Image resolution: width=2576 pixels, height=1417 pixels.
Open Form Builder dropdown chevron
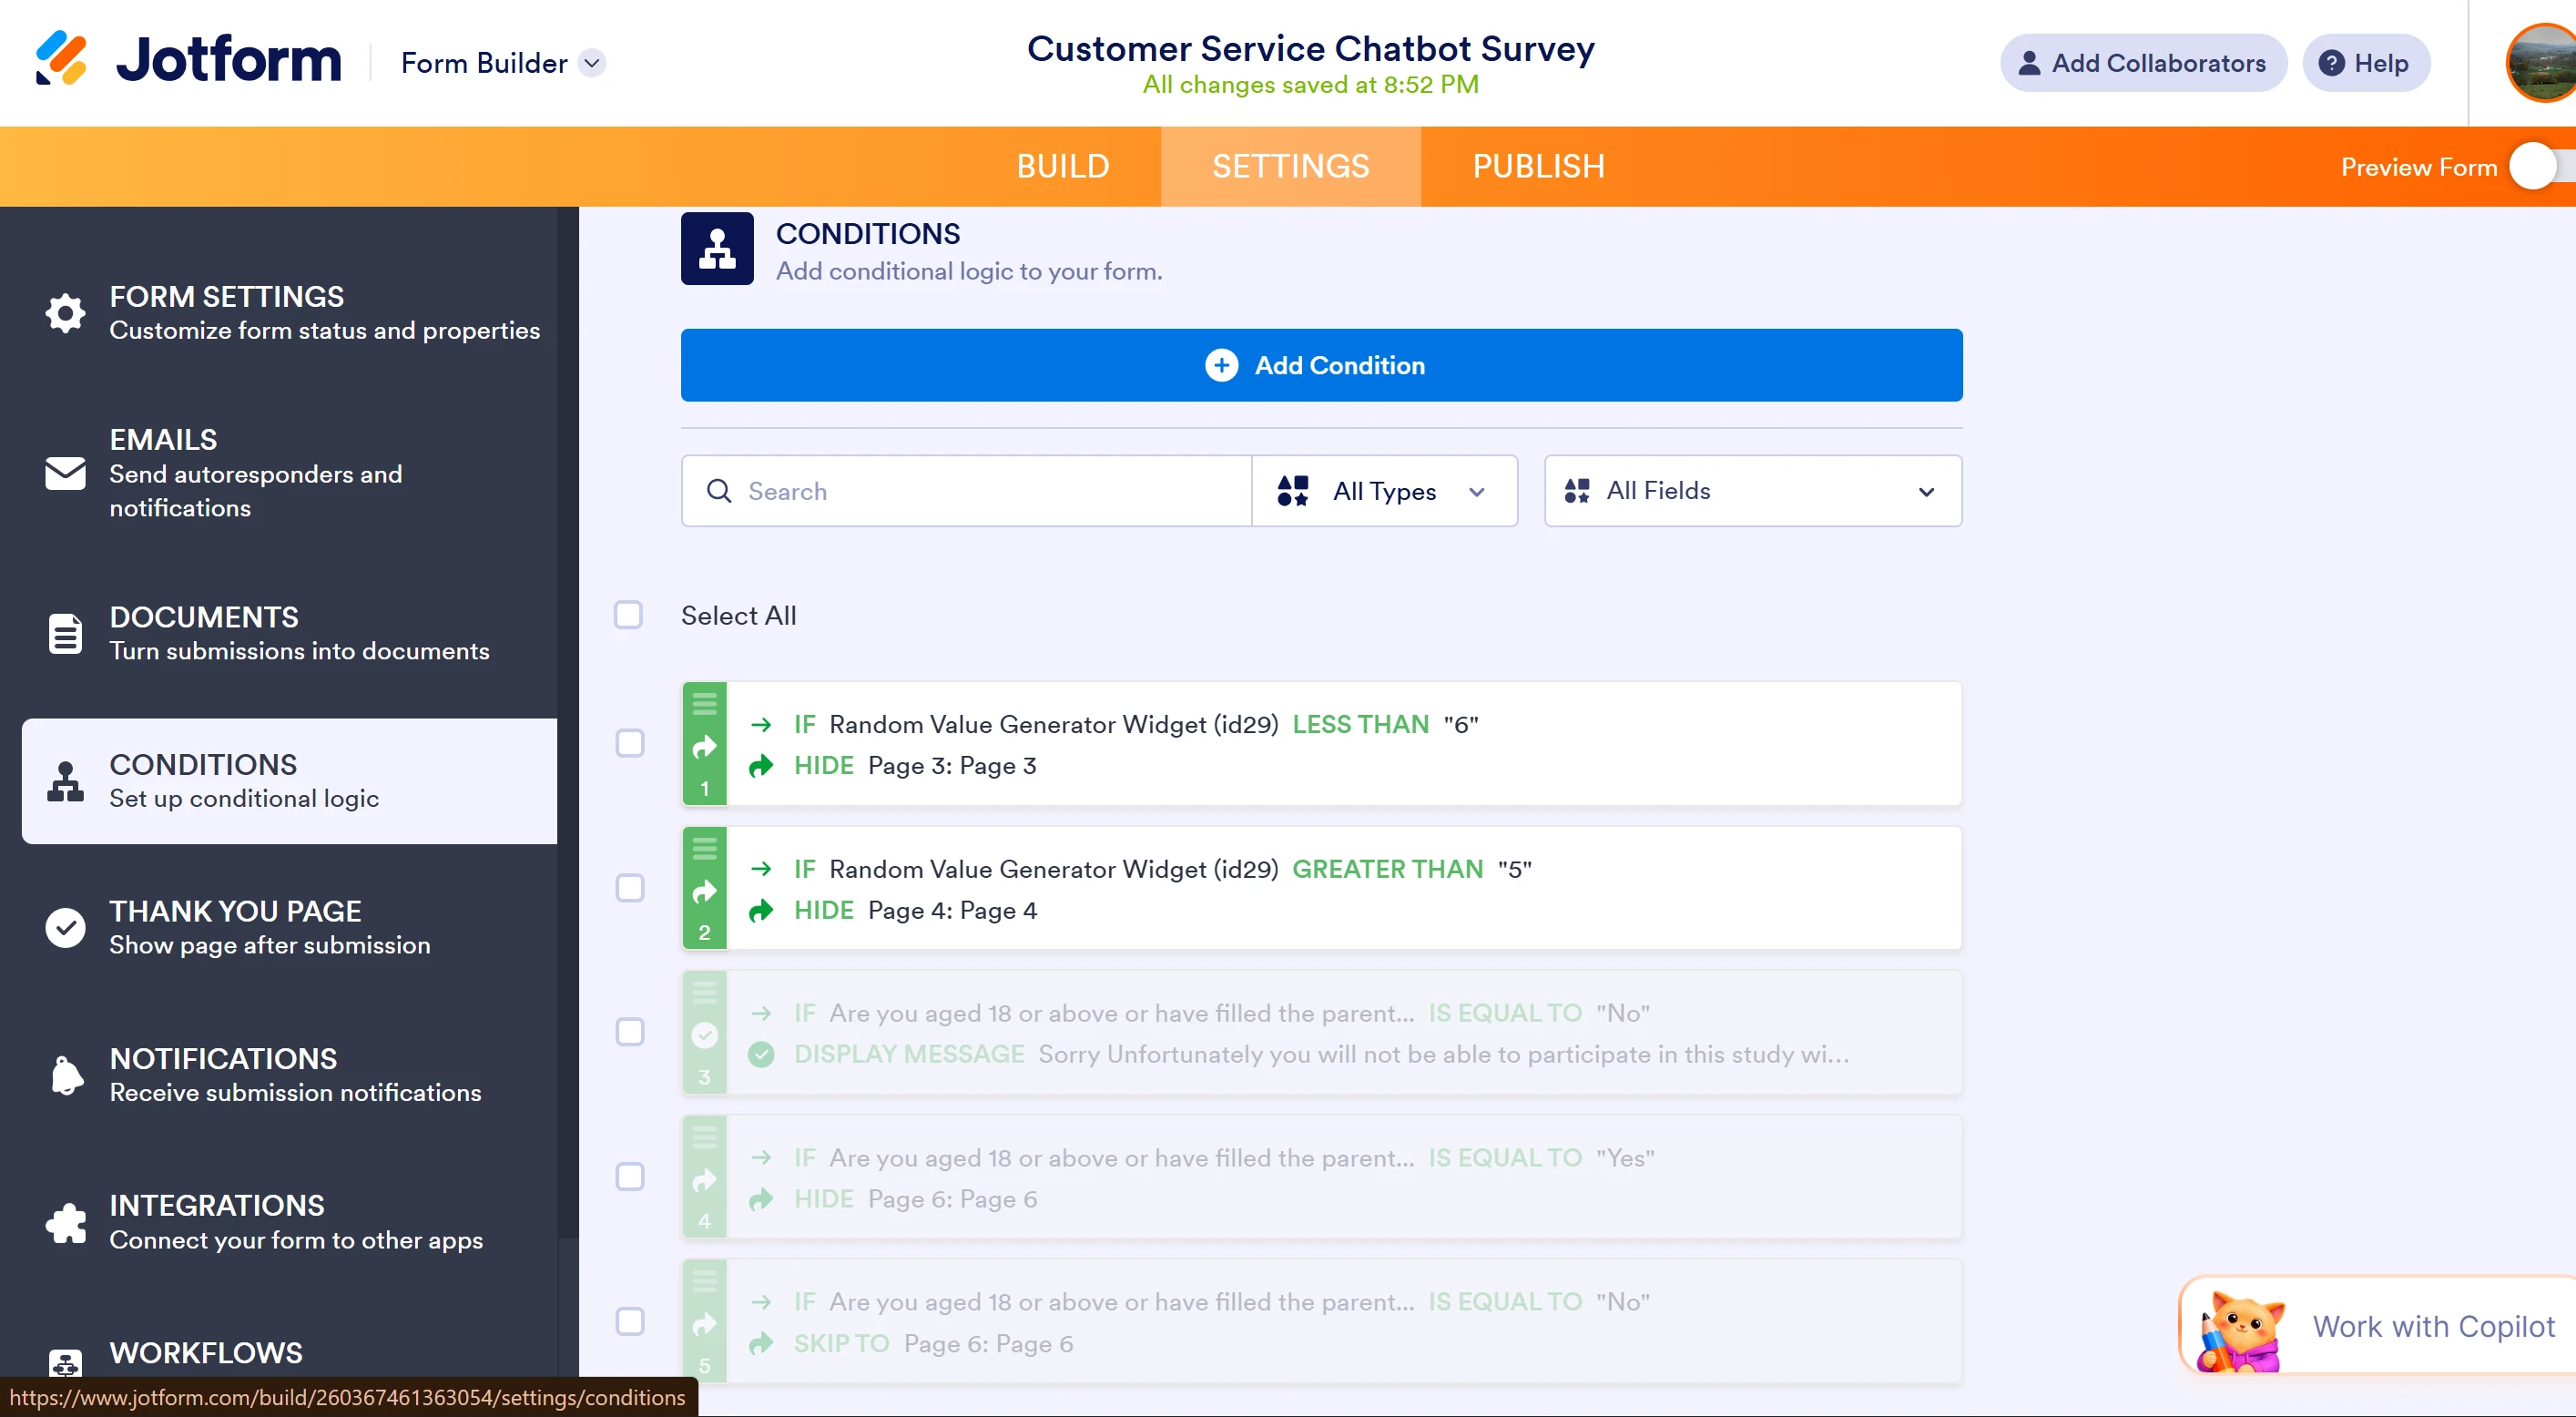click(592, 63)
